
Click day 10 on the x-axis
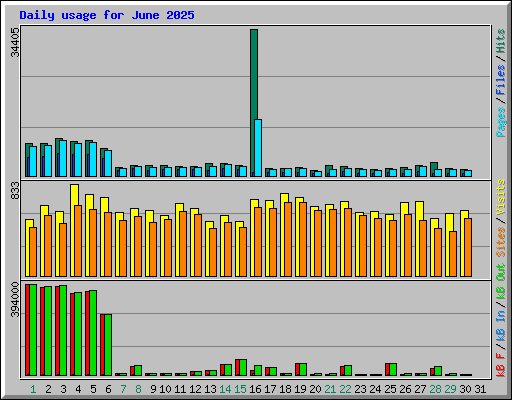pyautogui.click(x=165, y=389)
